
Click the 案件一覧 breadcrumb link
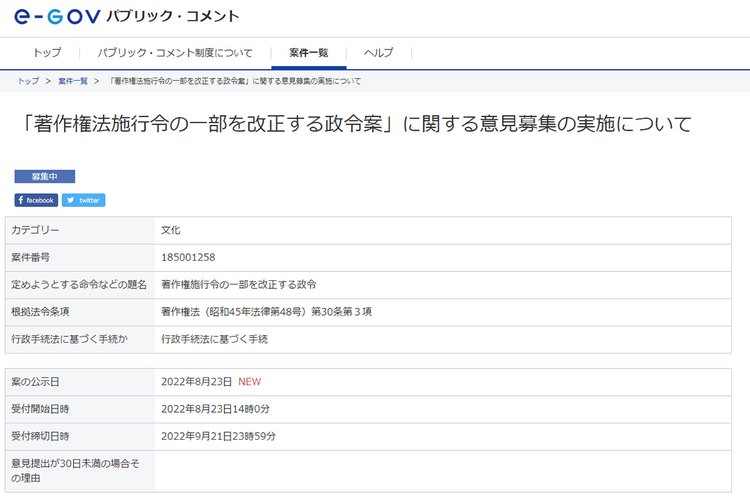[73, 80]
